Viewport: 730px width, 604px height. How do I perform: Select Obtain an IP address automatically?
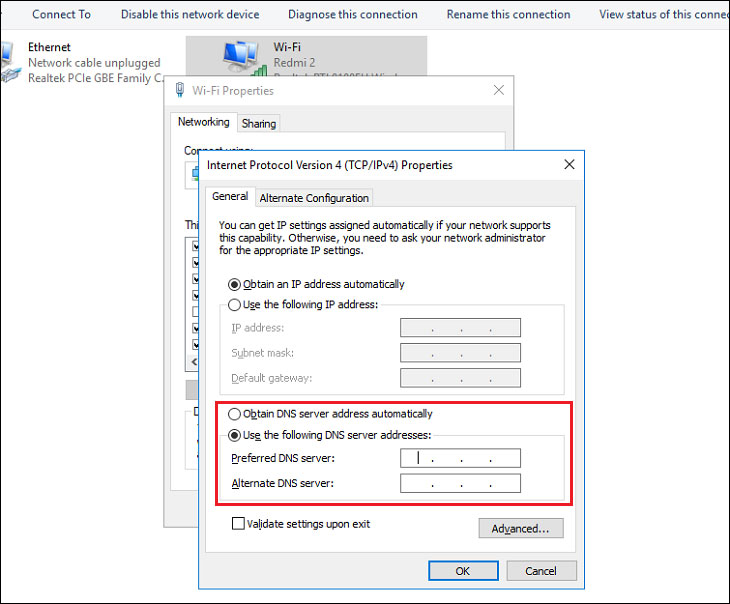tap(235, 284)
